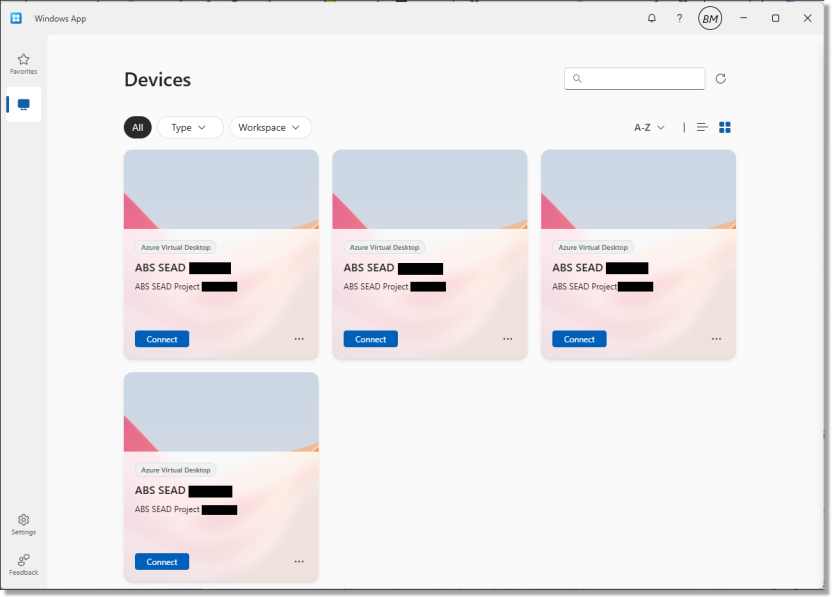This screenshot has width=832, height=597.
Task: Open the Workspace filter dropdown
Action: [x=270, y=127]
